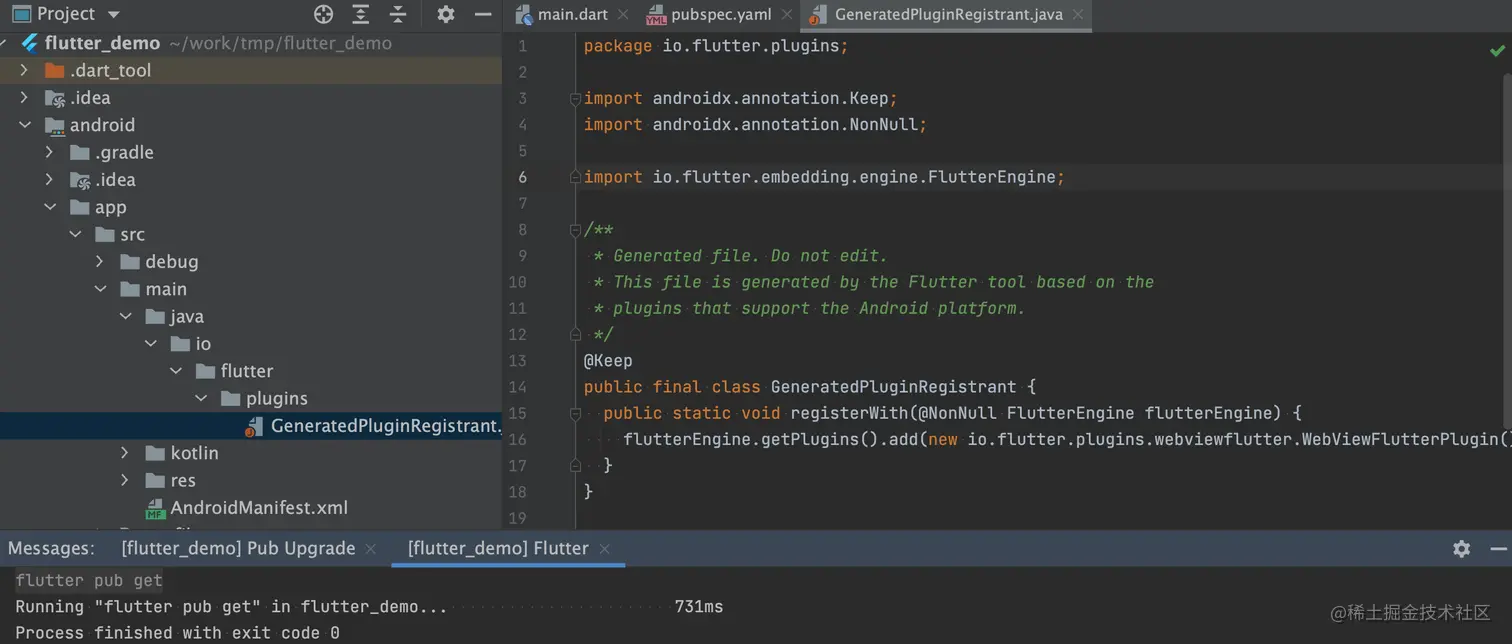
Task: Select AndroidManifest.xml in the tree
Action: tap(259, 508)
